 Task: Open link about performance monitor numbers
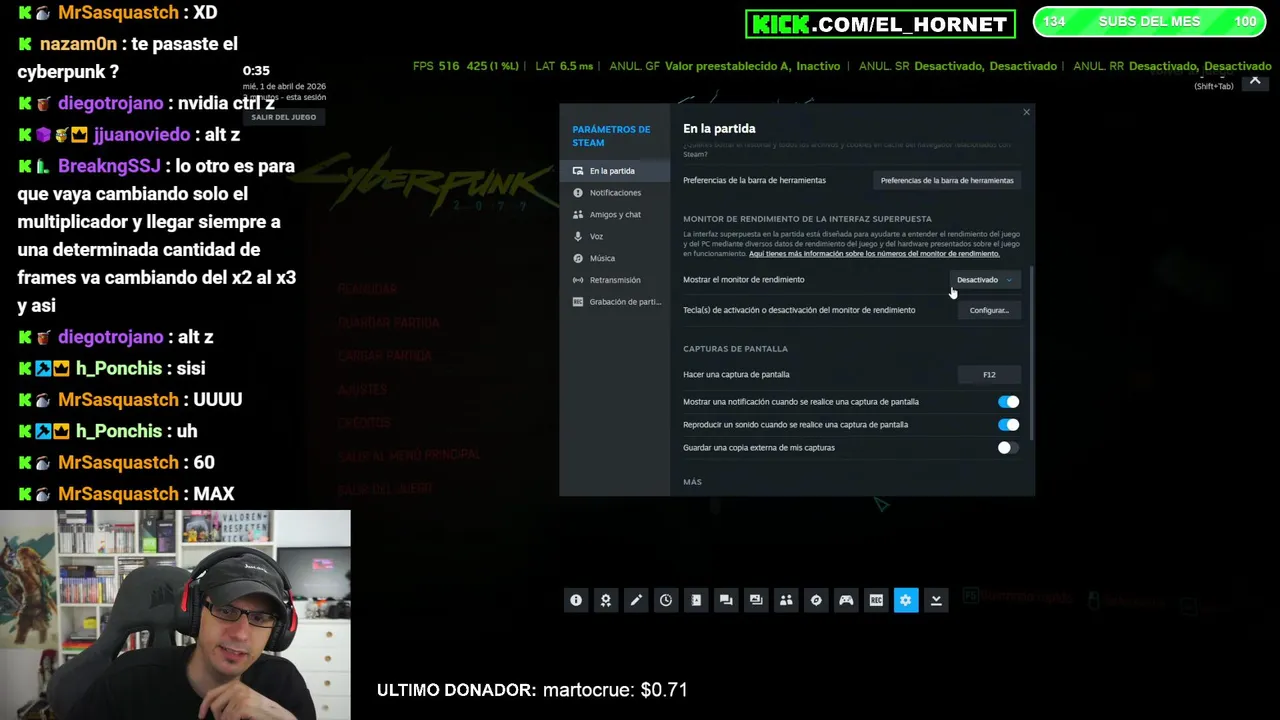[874, 254]
